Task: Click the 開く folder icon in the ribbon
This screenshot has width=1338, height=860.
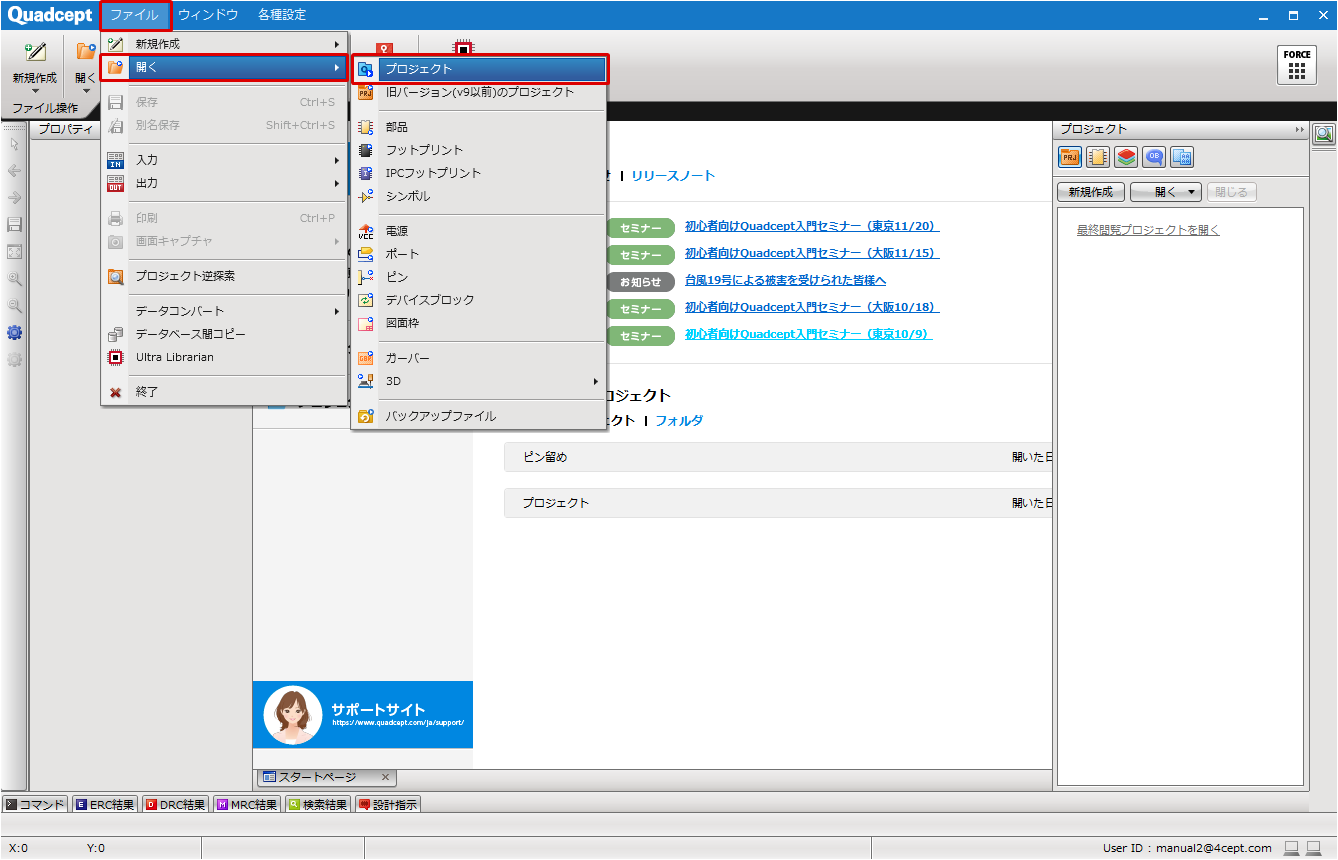Action: 86,52
